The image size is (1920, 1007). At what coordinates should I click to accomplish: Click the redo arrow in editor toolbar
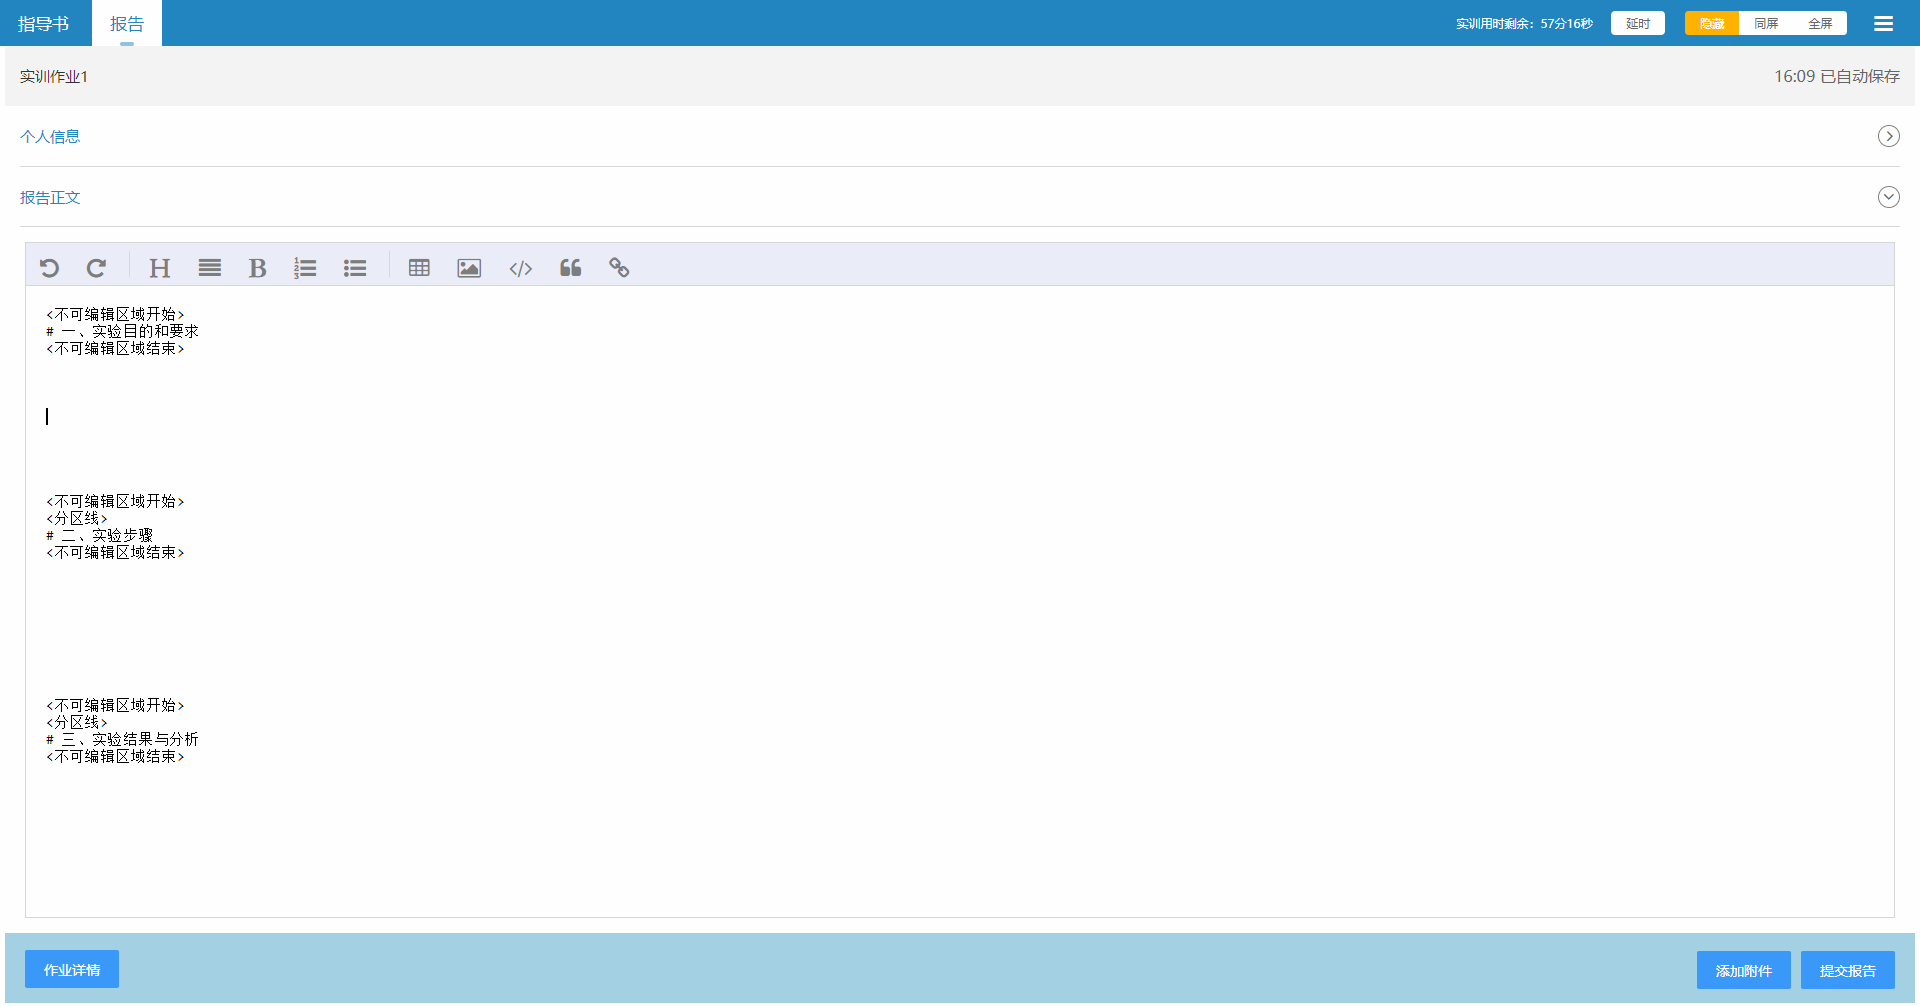96,268
